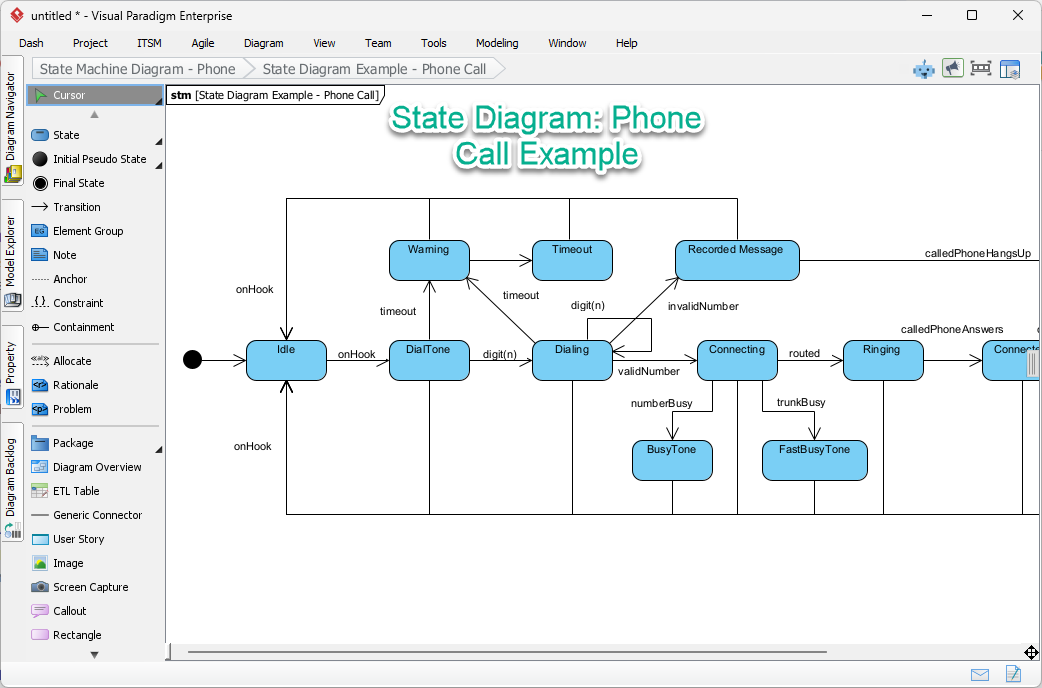Switch to the Model Explorer sidebar tab
1042x688 pixels.
point(12,247)
